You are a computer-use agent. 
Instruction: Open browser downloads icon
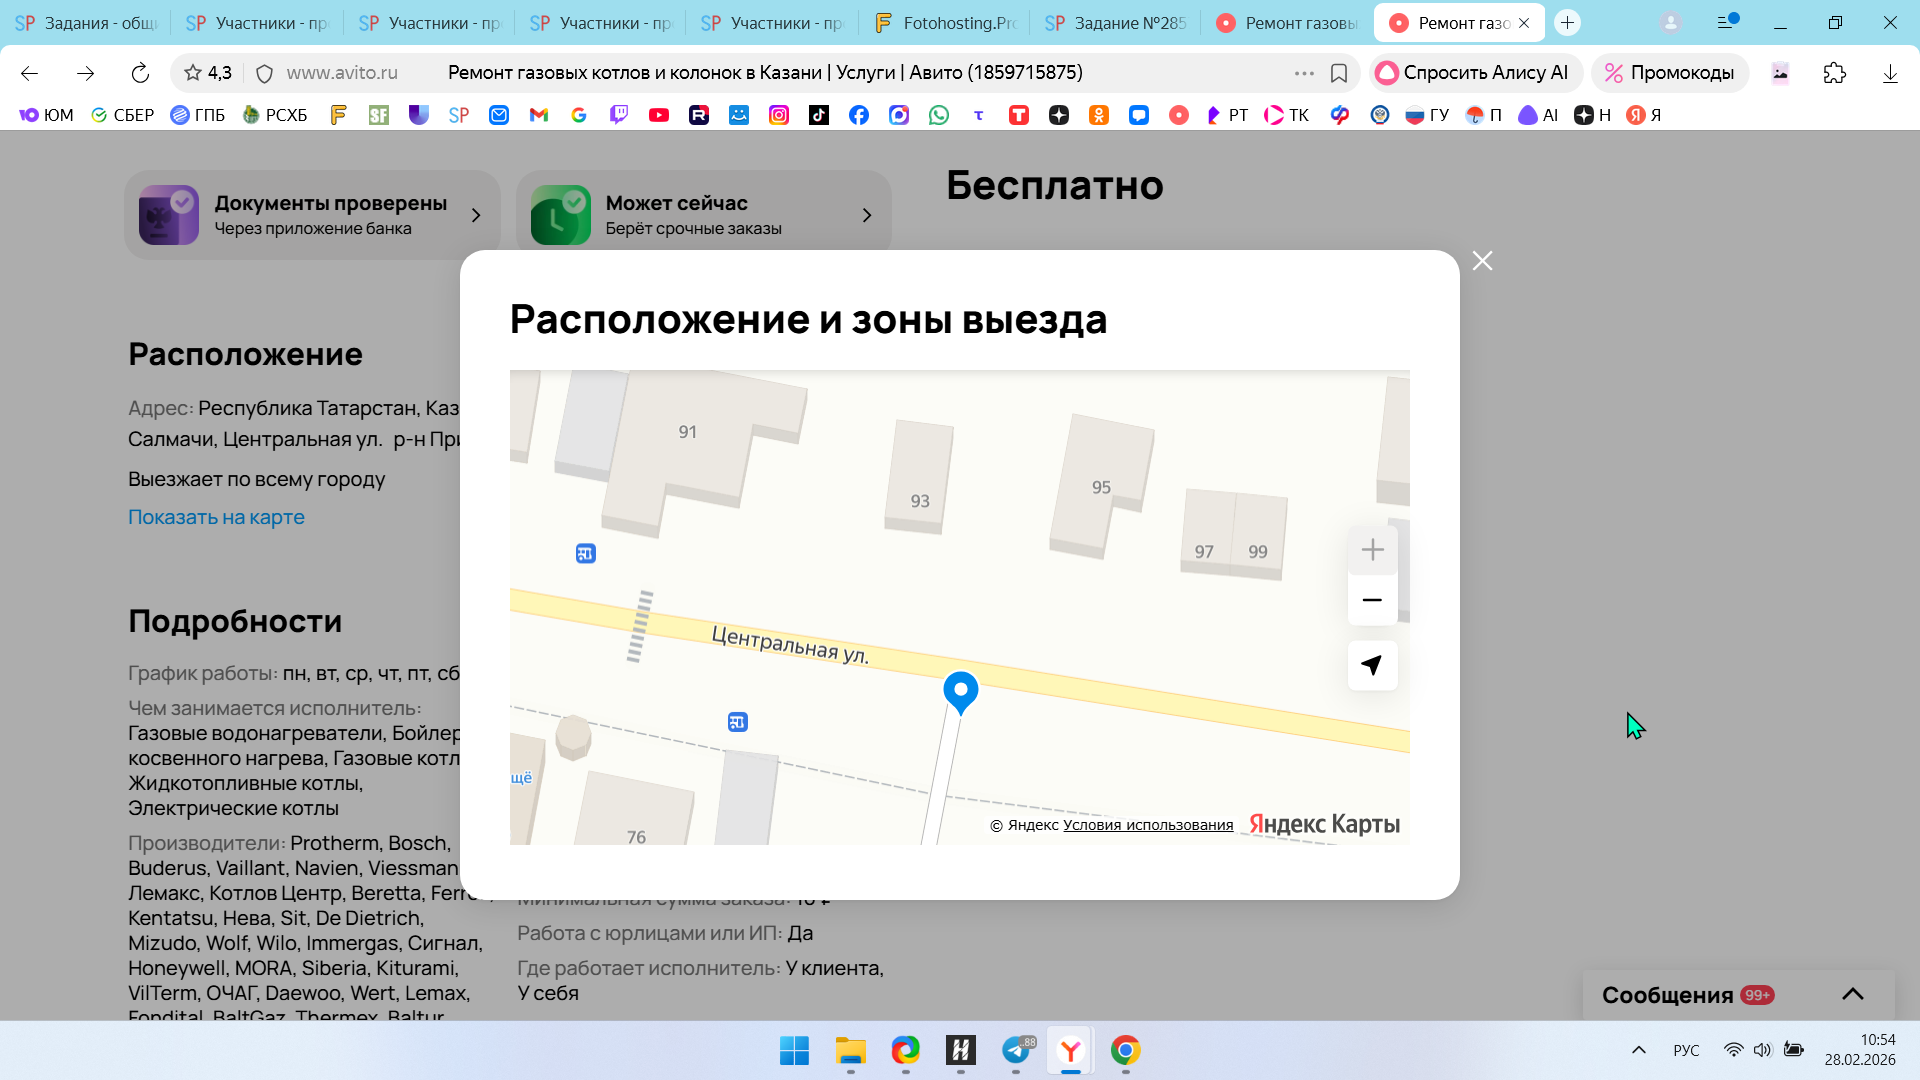click(1889, 73)
